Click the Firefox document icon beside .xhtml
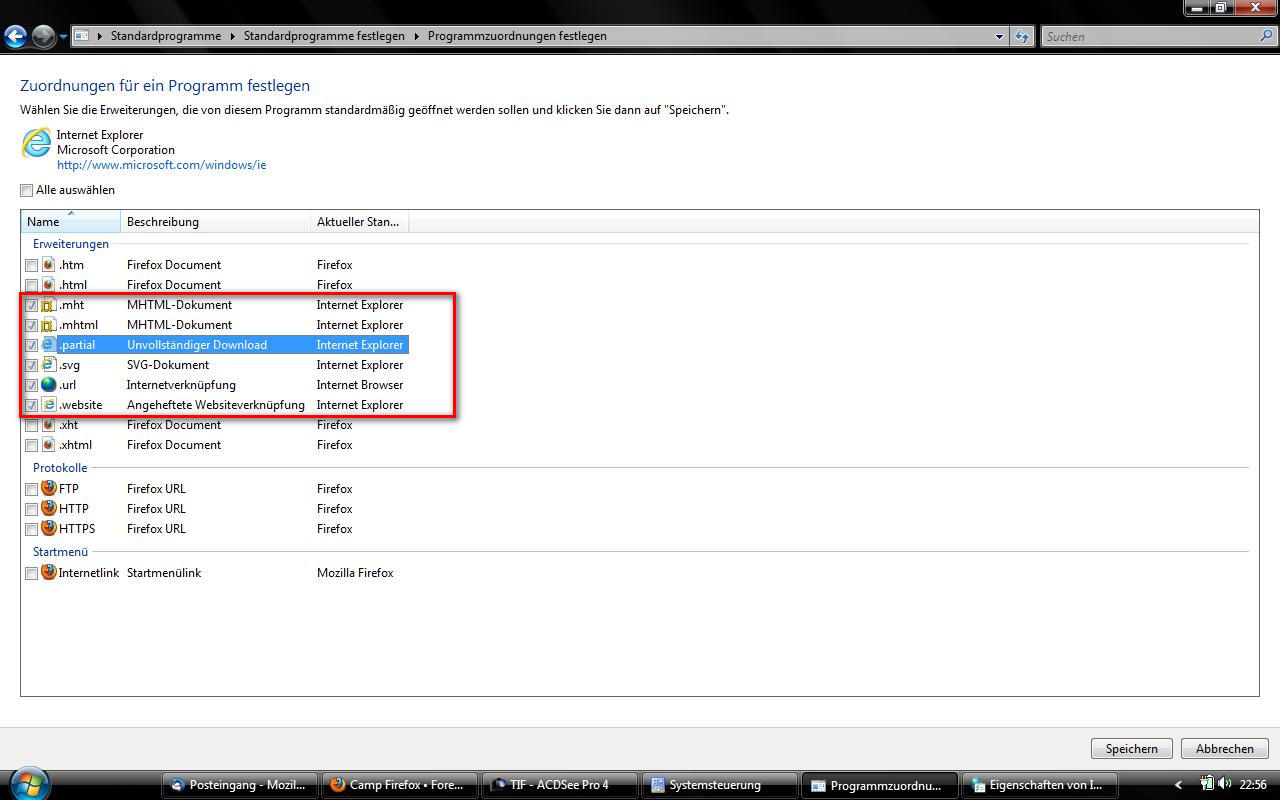Screen dimensions: 1280x800 point(48,445)
